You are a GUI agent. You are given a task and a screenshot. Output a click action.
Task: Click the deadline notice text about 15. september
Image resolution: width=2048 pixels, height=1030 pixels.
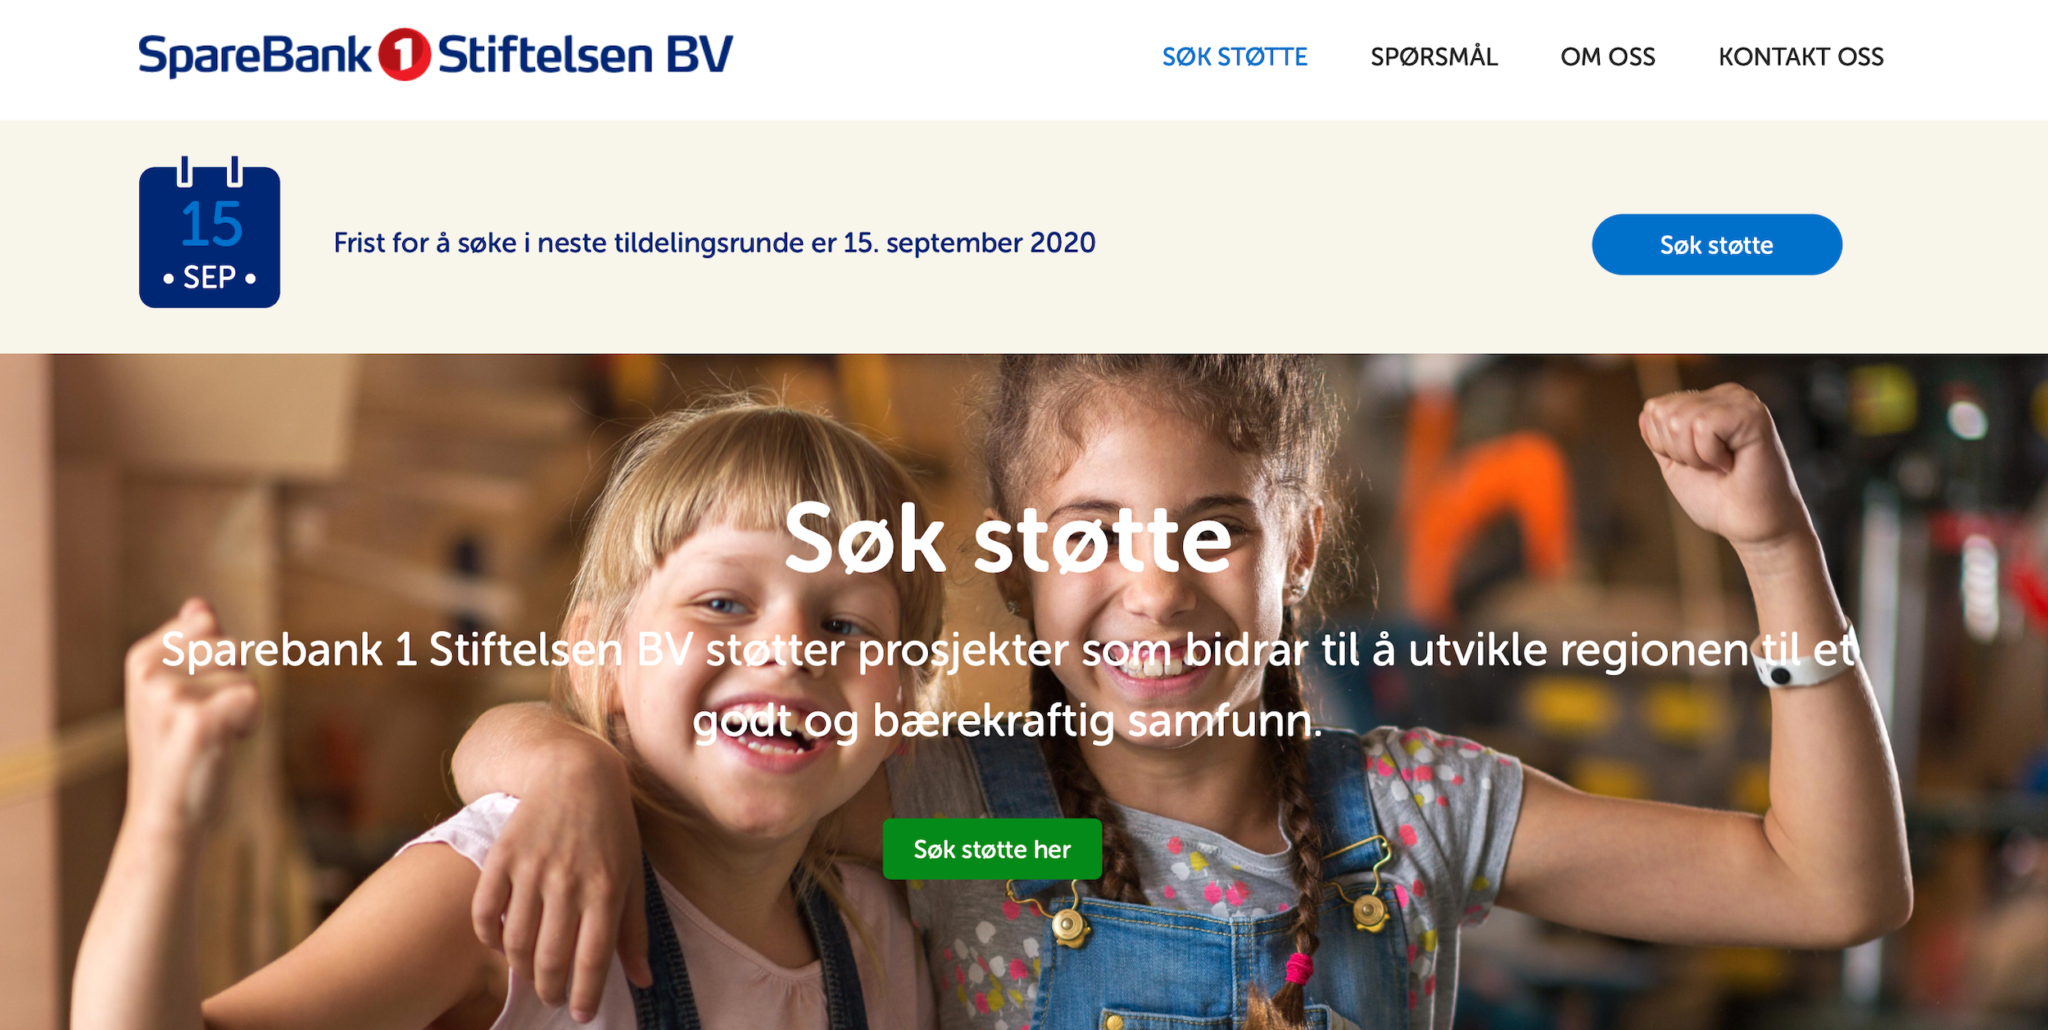[714, 243]
